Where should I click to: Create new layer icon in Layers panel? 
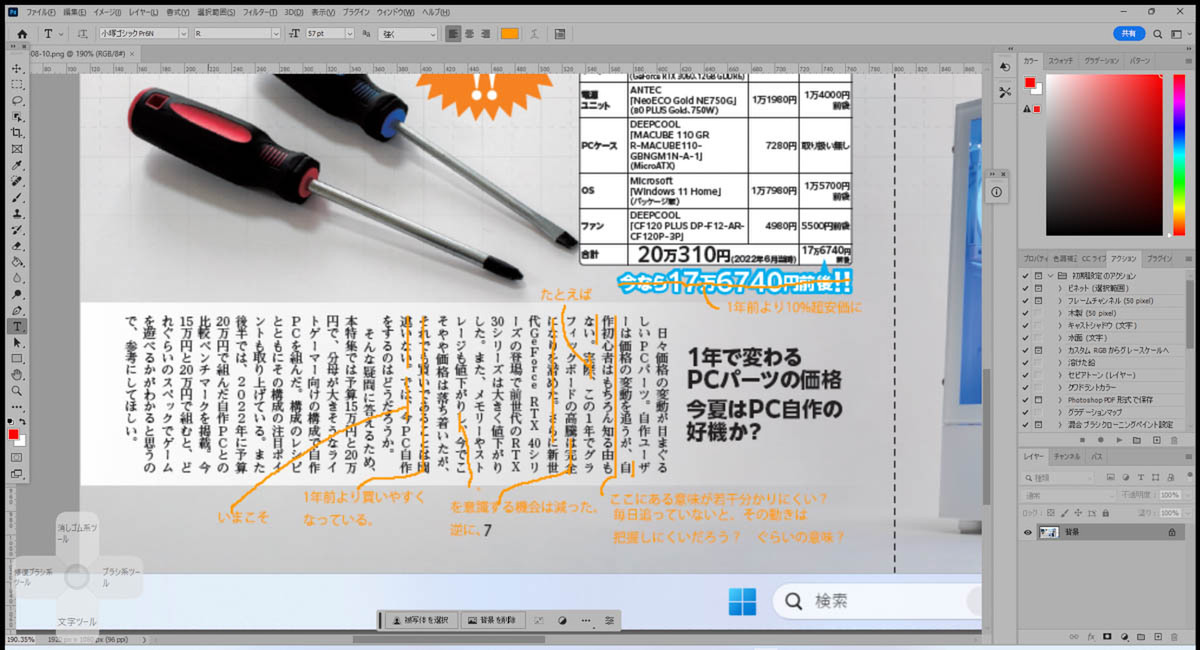pos(1157,635)
